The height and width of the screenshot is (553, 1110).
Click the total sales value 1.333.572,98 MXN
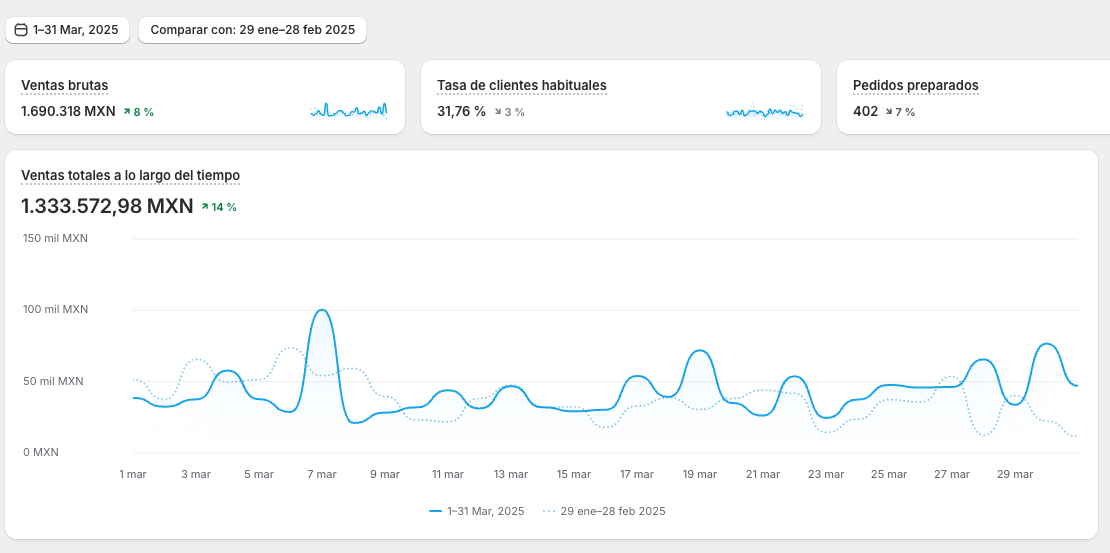click(x=107, y=207)
